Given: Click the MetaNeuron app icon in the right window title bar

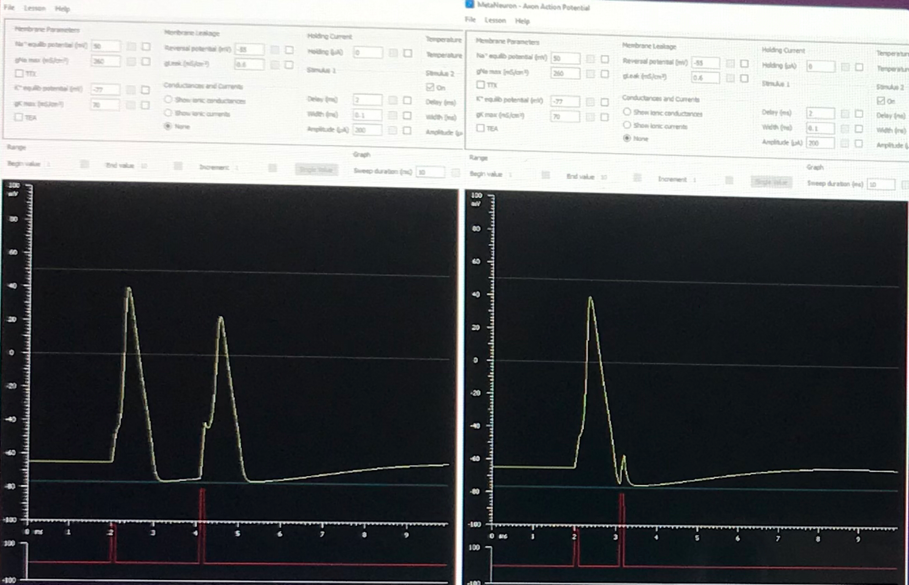Looking at the screenshot, I should tap(470, 4).
